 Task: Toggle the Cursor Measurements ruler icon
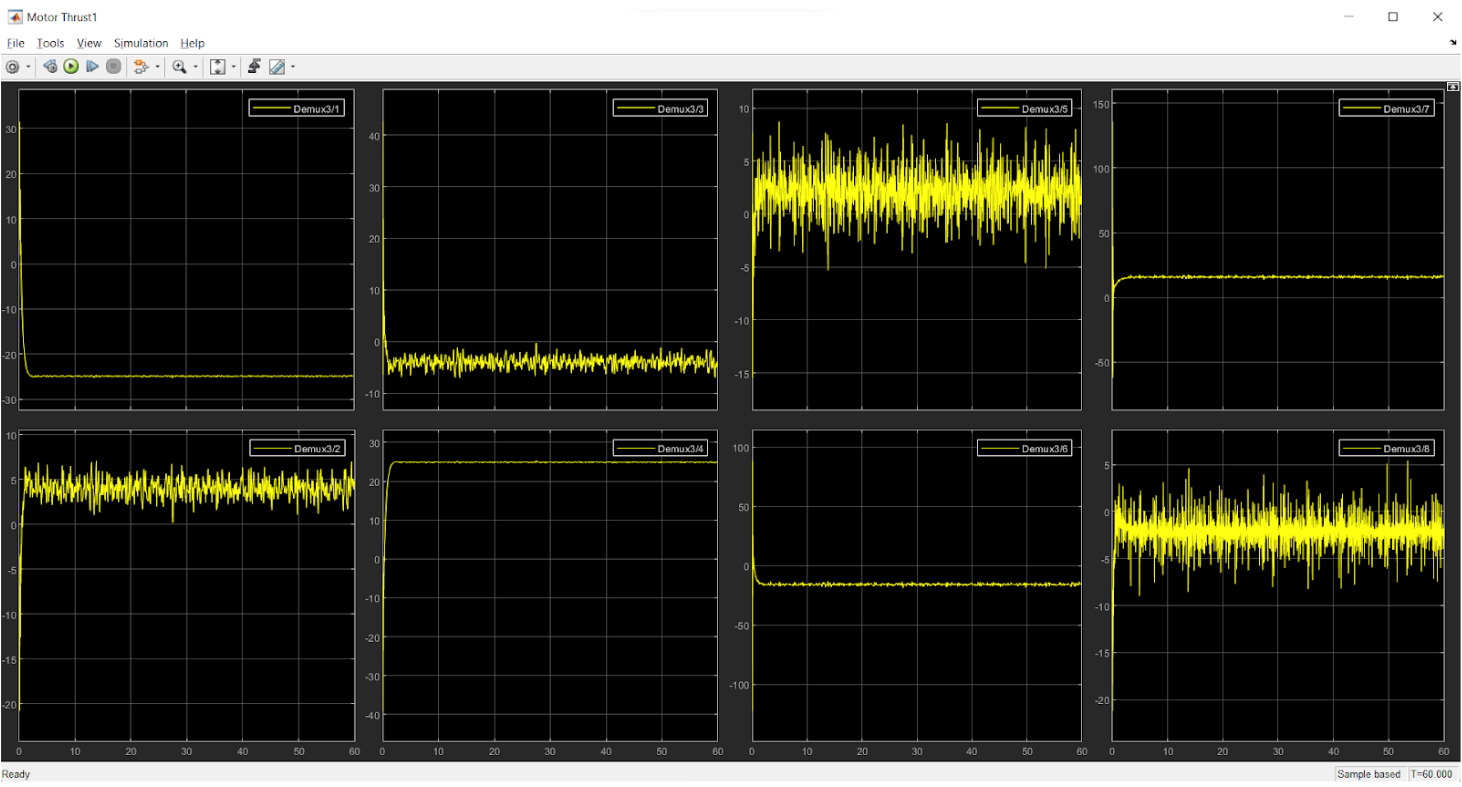pyautogui.click(x=277, y=67)
